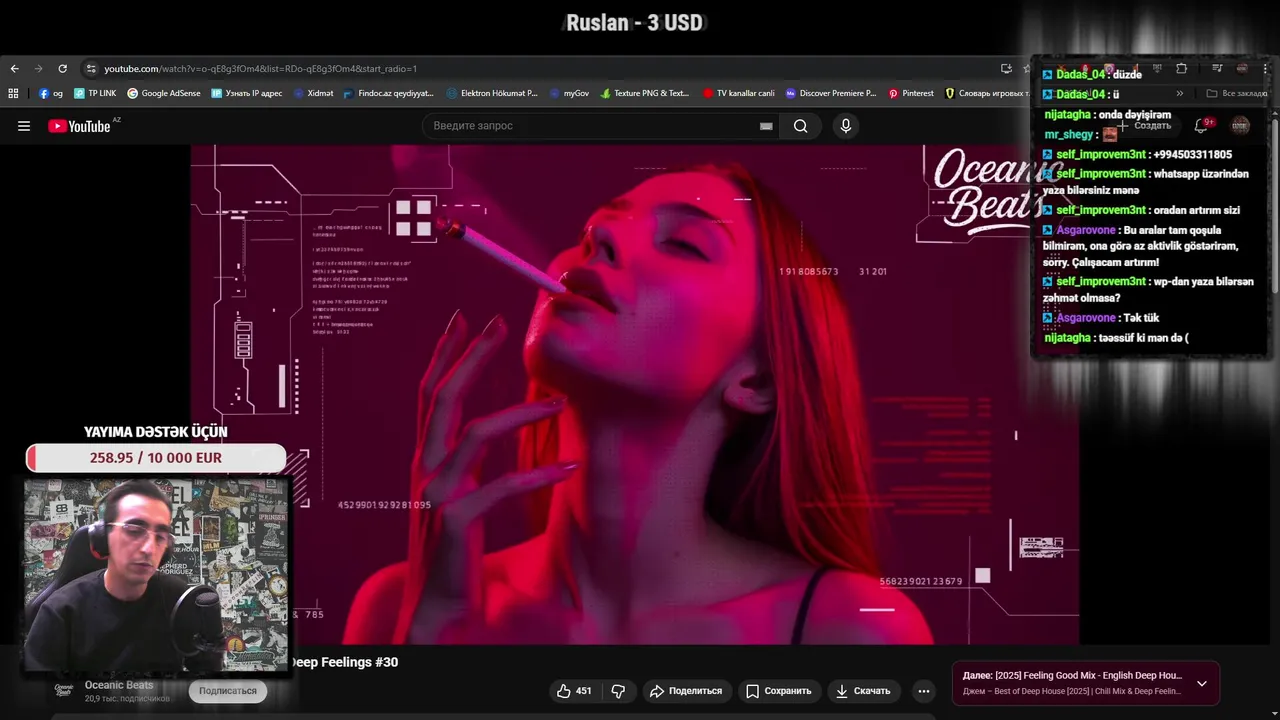Click the donation goal progress bar

[156, 458]
